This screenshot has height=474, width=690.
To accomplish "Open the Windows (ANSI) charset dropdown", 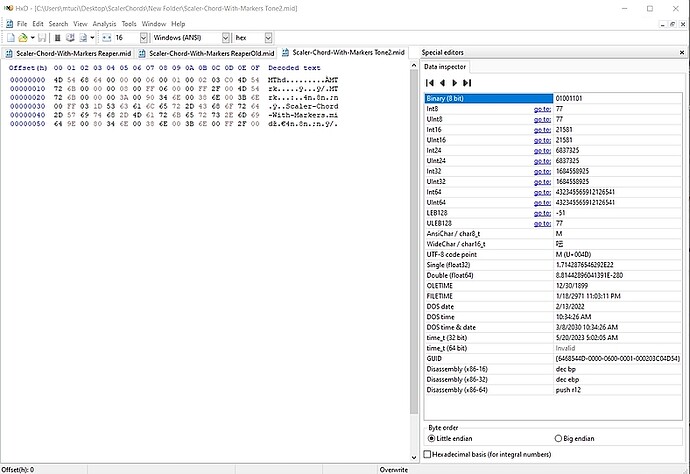I will click(226, 38).
